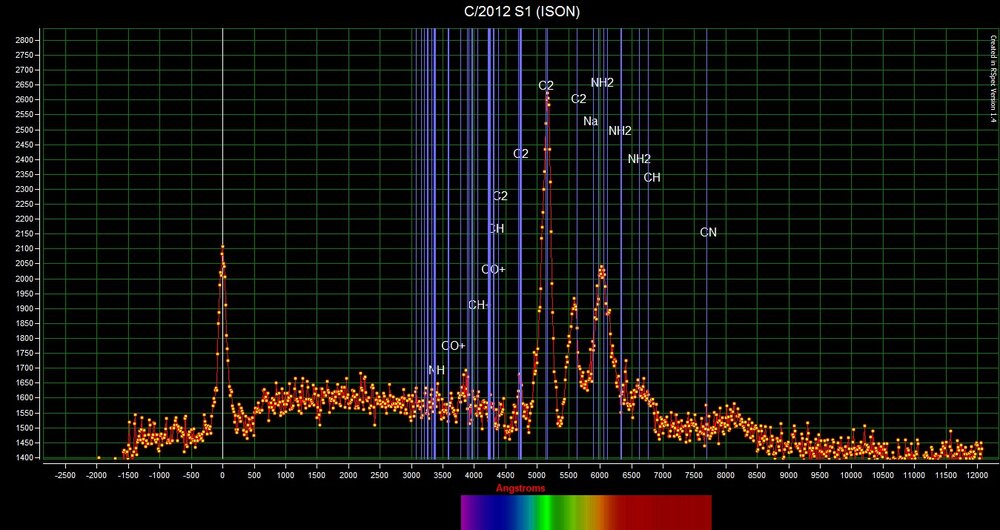Click the red Angstroms axis label

point(521,488)
